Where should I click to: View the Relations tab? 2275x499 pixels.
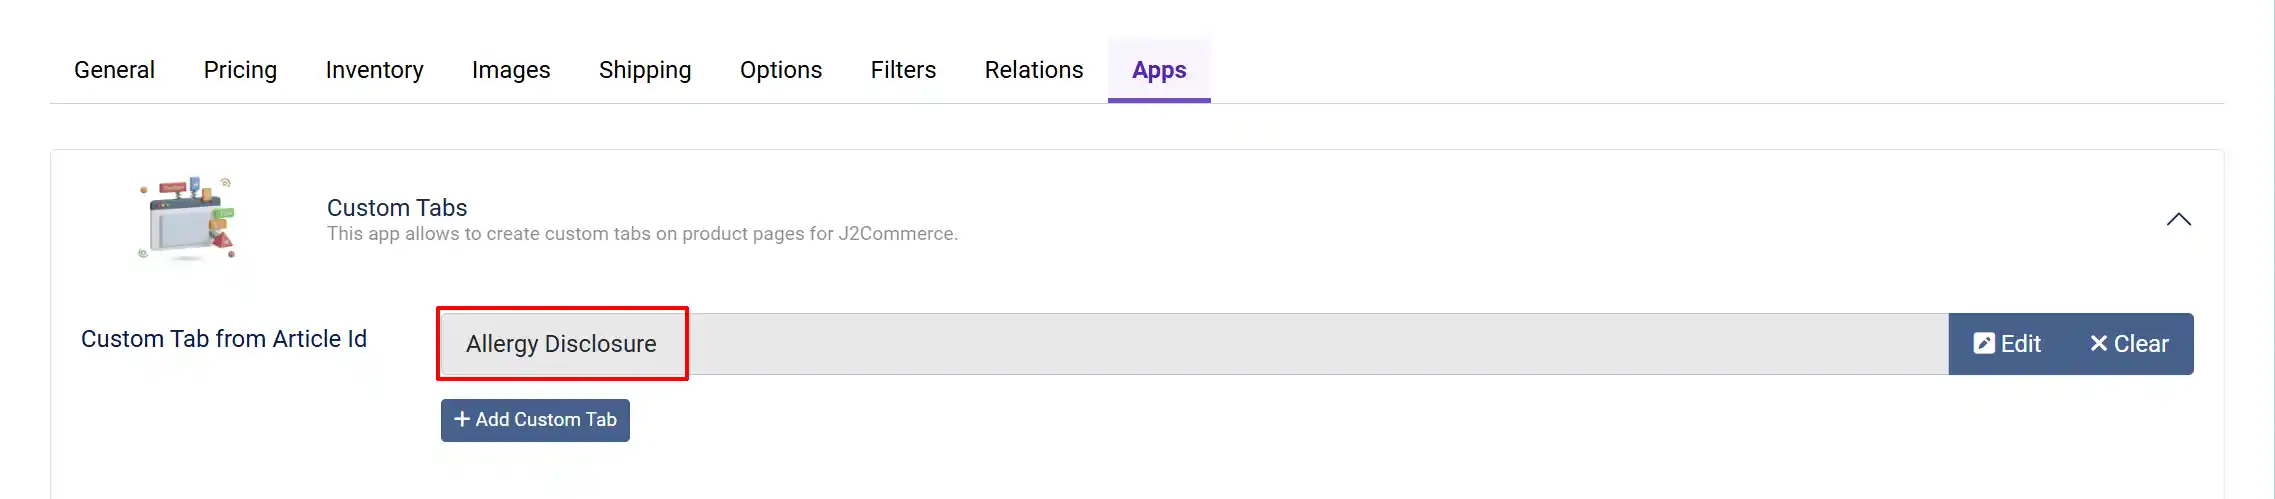click(x=1034, y=70)
